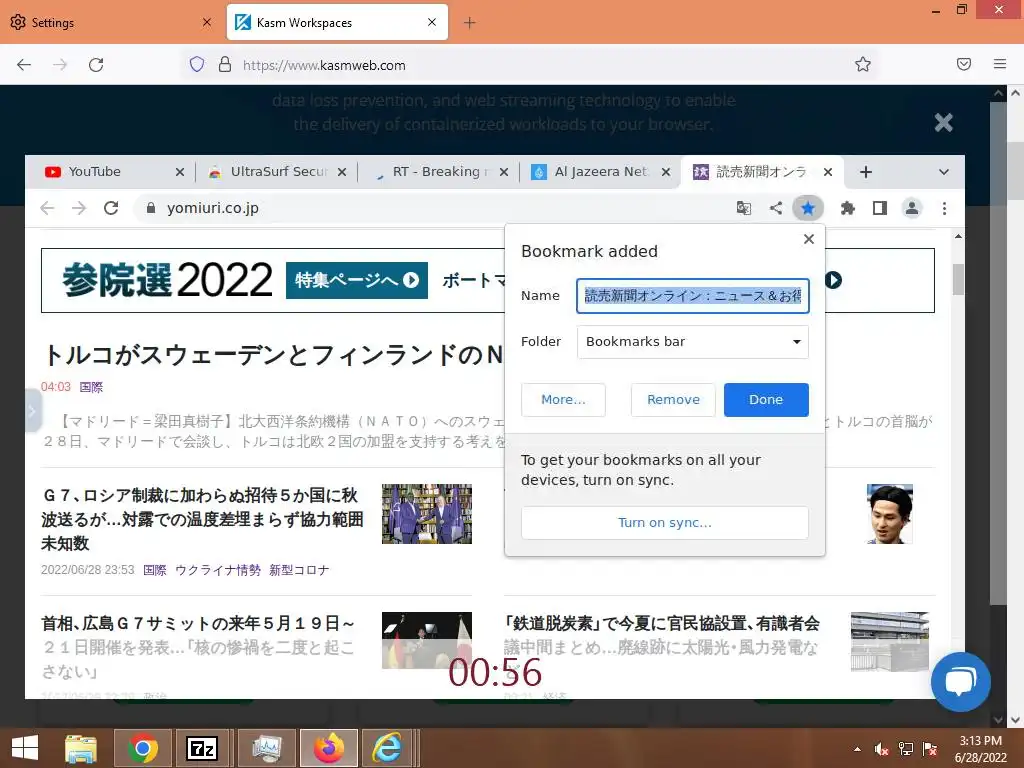Reload the Kasm Workspaces page in Firefox
The height and width of the screenshot is (768, 1024).
[x=96, y=65]
